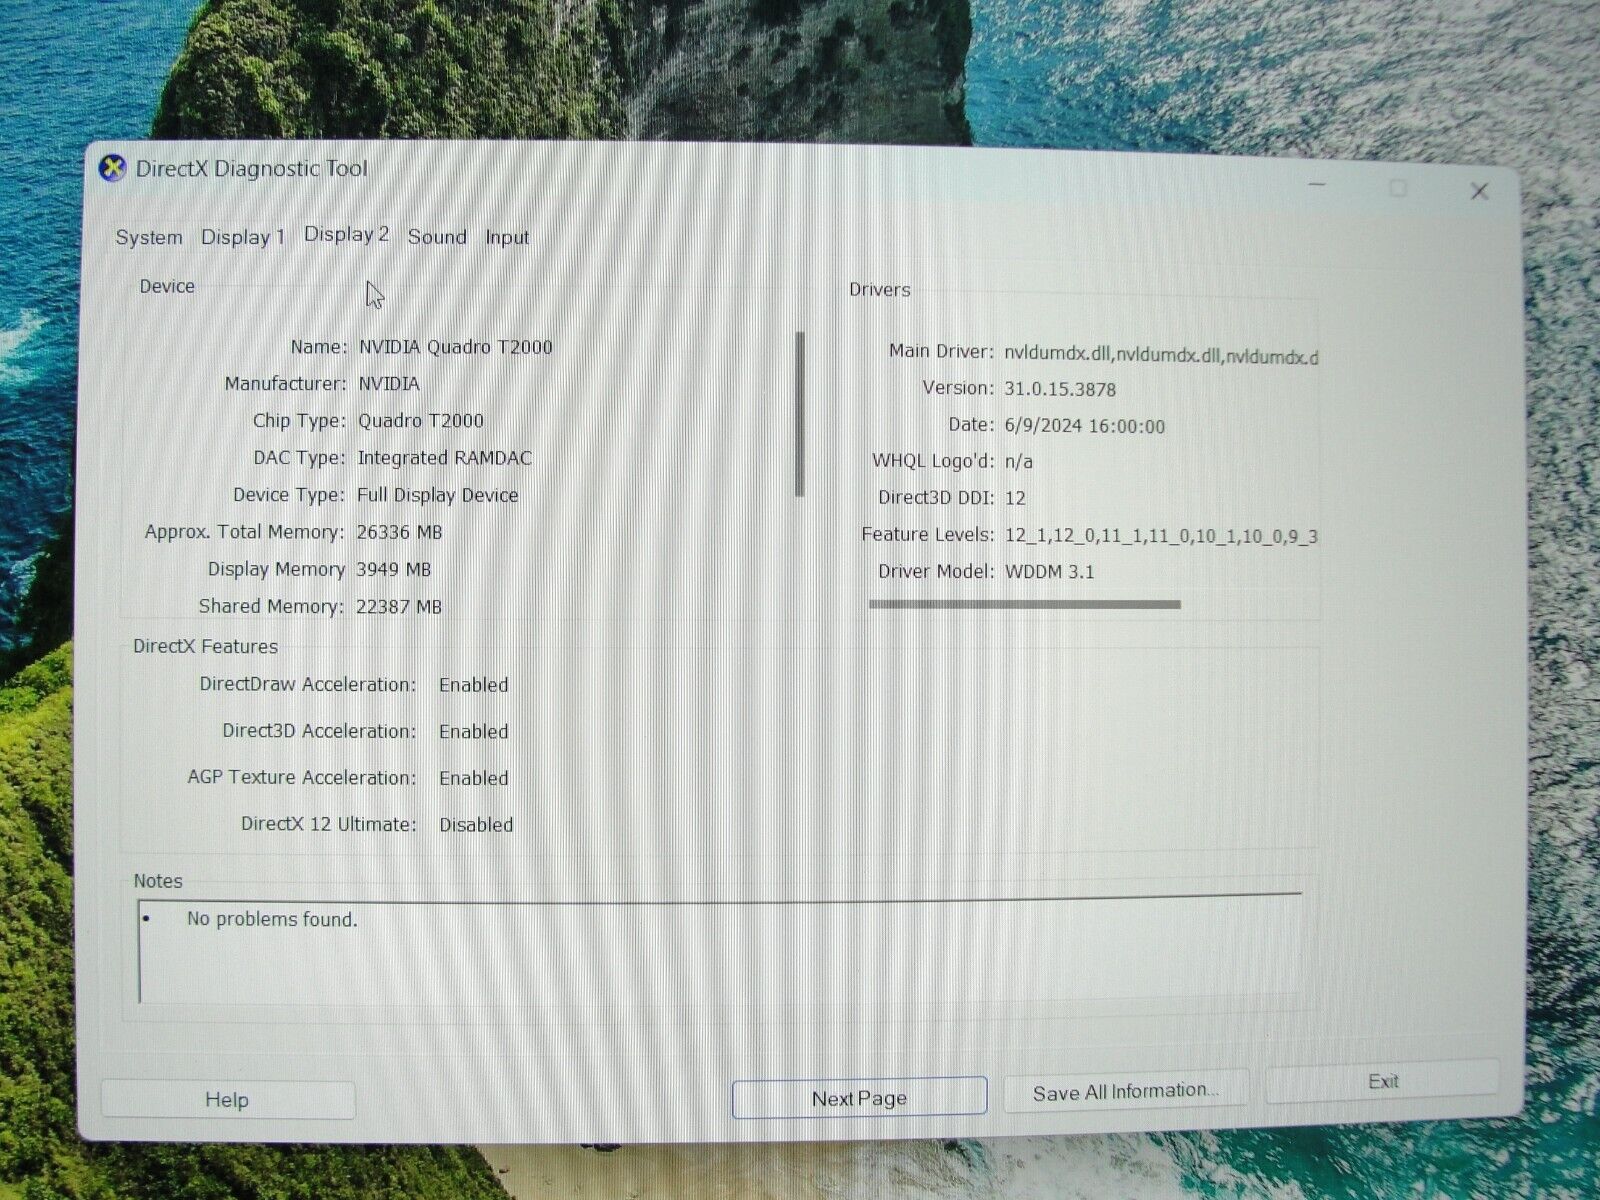Click driver date 6/9/2024 16:00:00
This screenshot has height=1200, width=1600.
1085,426
